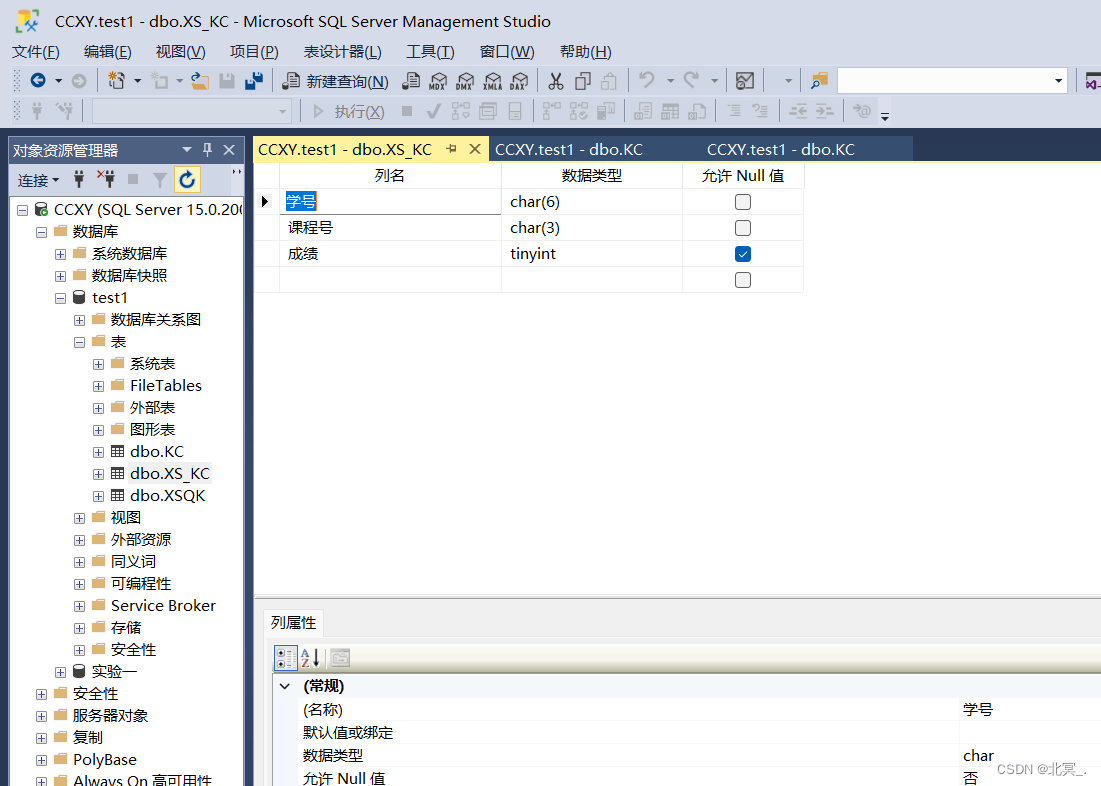1101x786 pixels.
Task: Expand the dbo.KC table node
Action: tap(98, 451)
